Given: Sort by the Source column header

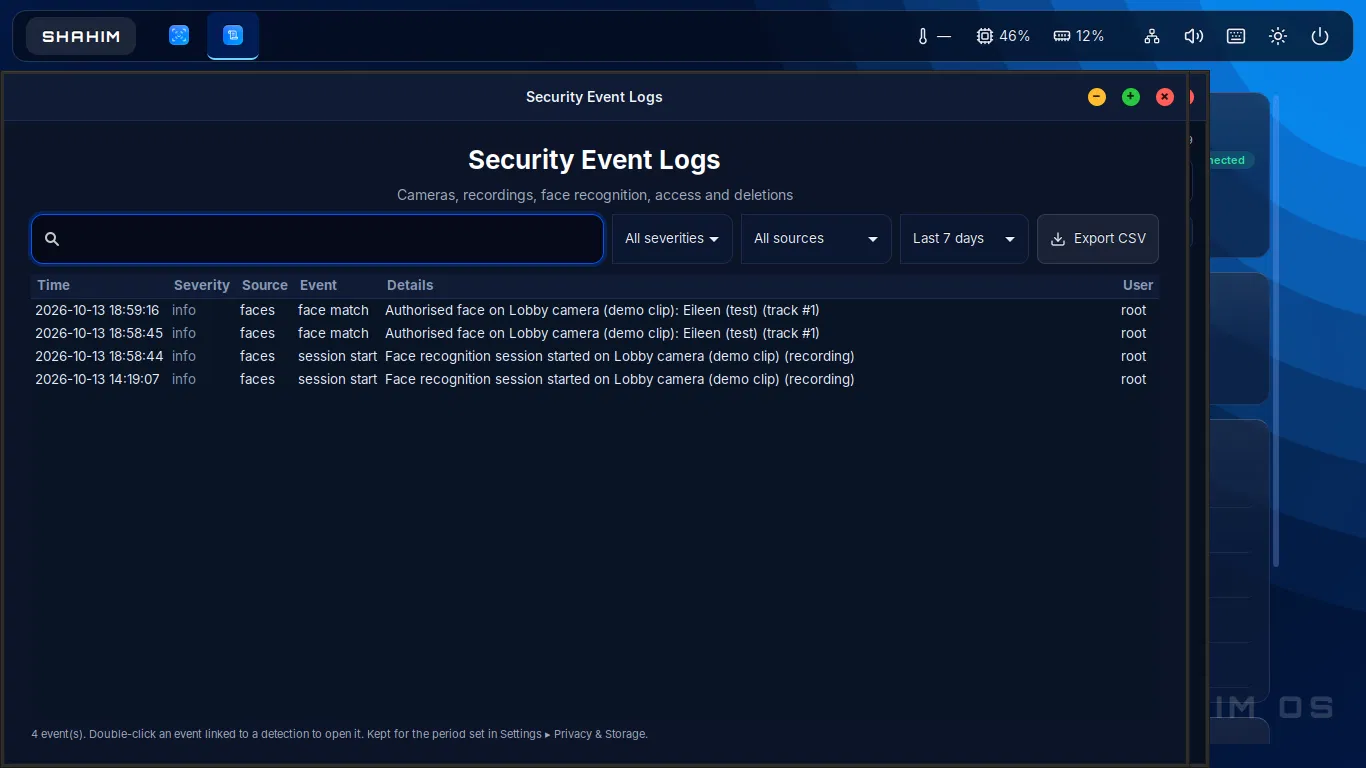Looking at the screenshot, I should point(265,285).
